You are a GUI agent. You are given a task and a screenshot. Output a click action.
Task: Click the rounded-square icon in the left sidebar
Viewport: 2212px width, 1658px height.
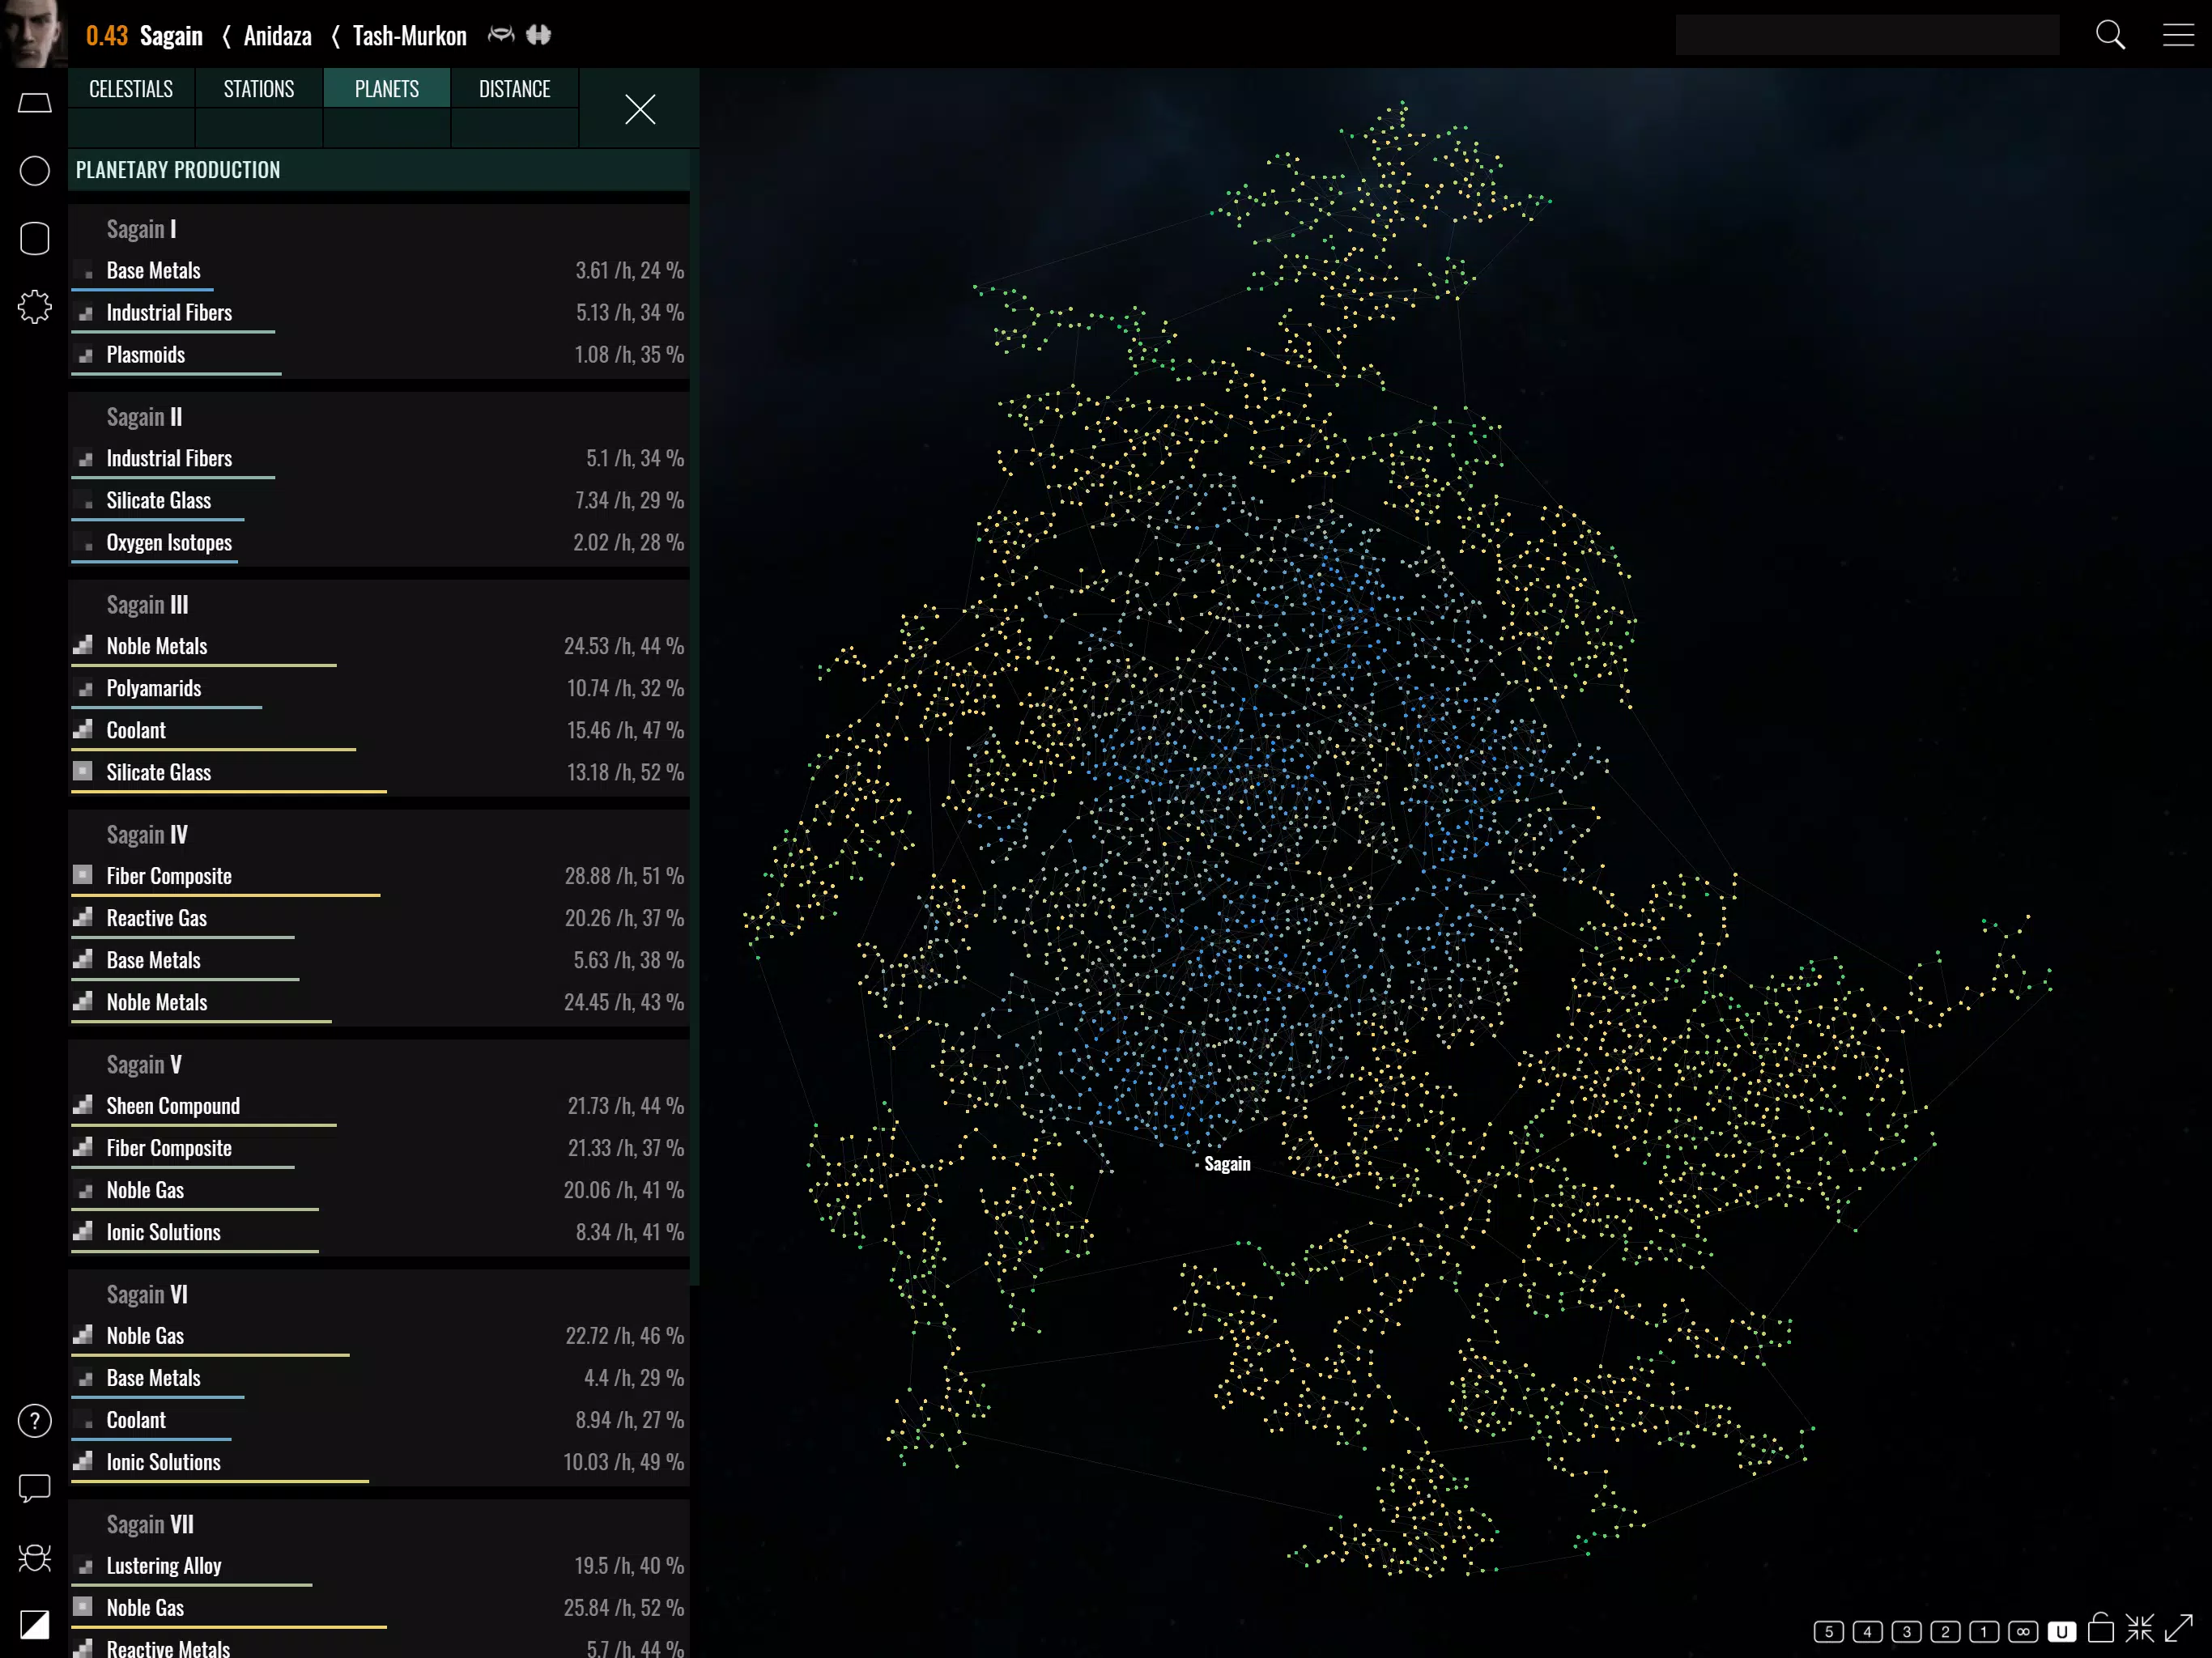[x=35, y=238]
